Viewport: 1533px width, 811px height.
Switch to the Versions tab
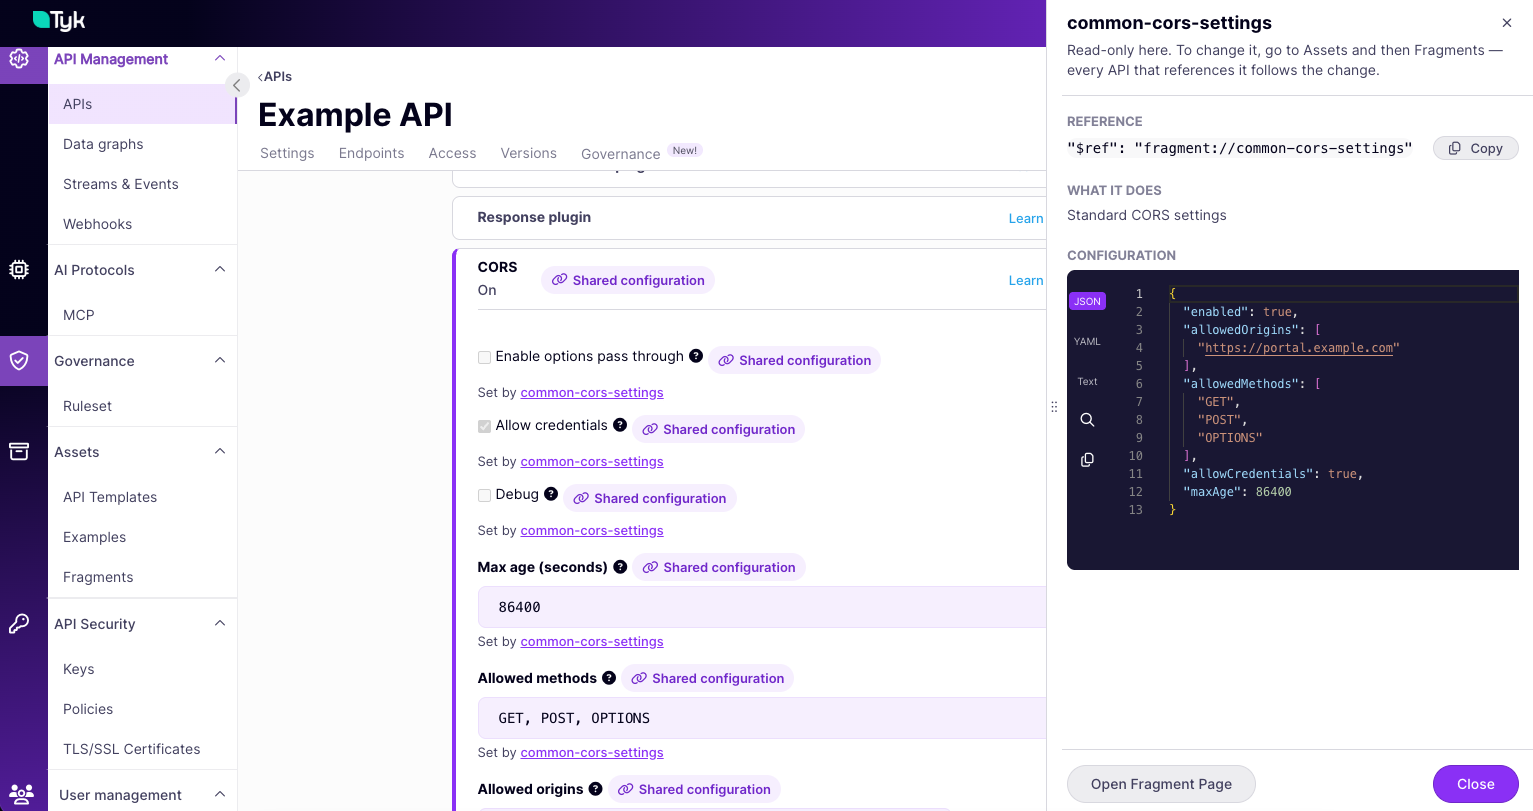[529, 153]
